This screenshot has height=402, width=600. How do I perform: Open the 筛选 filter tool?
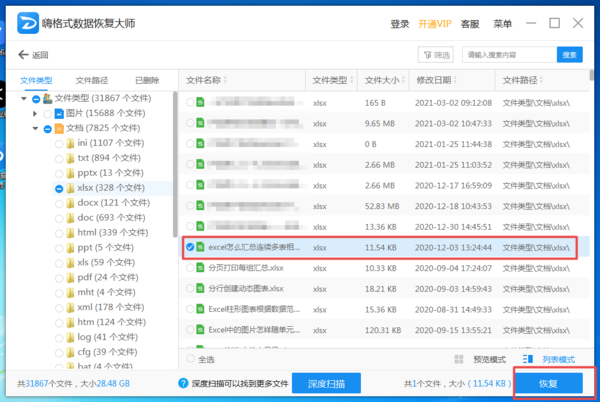pyautogui.click(x=436, y=55)
